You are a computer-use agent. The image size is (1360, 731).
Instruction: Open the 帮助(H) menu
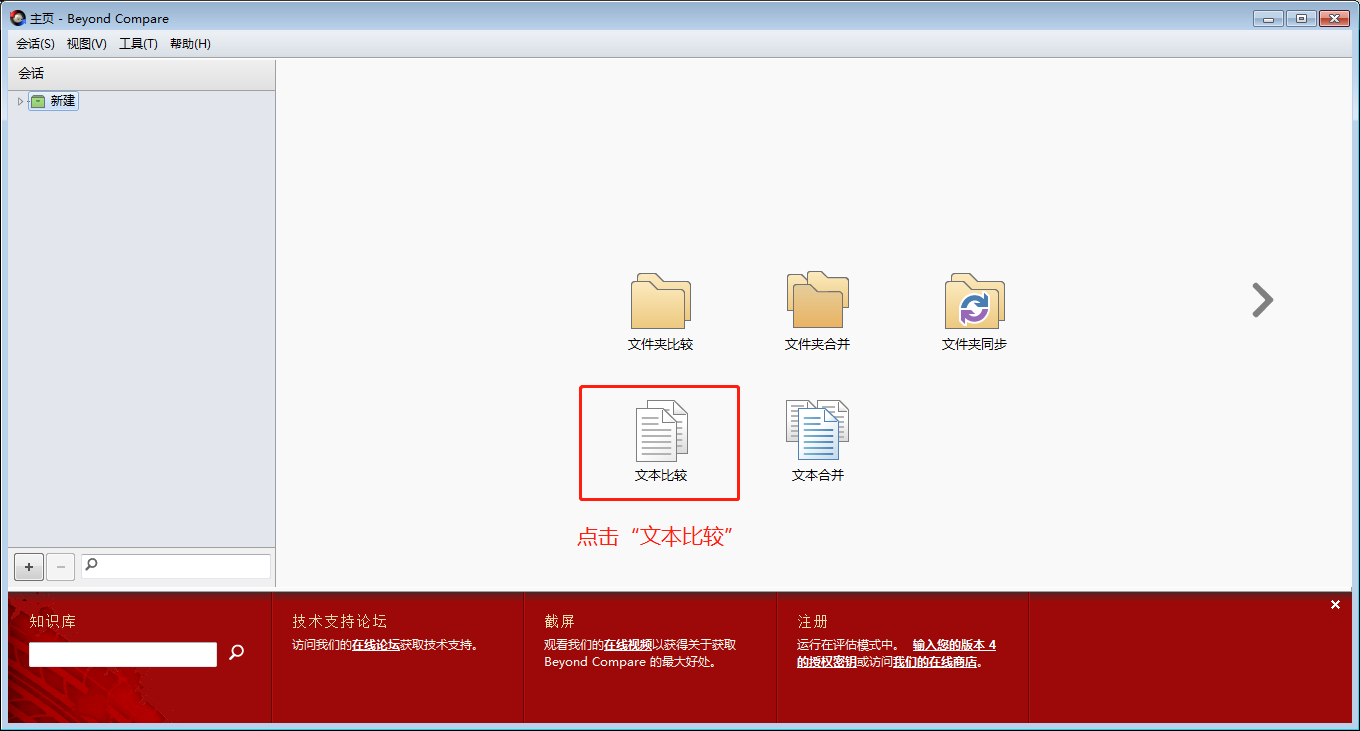click(x=190, y=44)
